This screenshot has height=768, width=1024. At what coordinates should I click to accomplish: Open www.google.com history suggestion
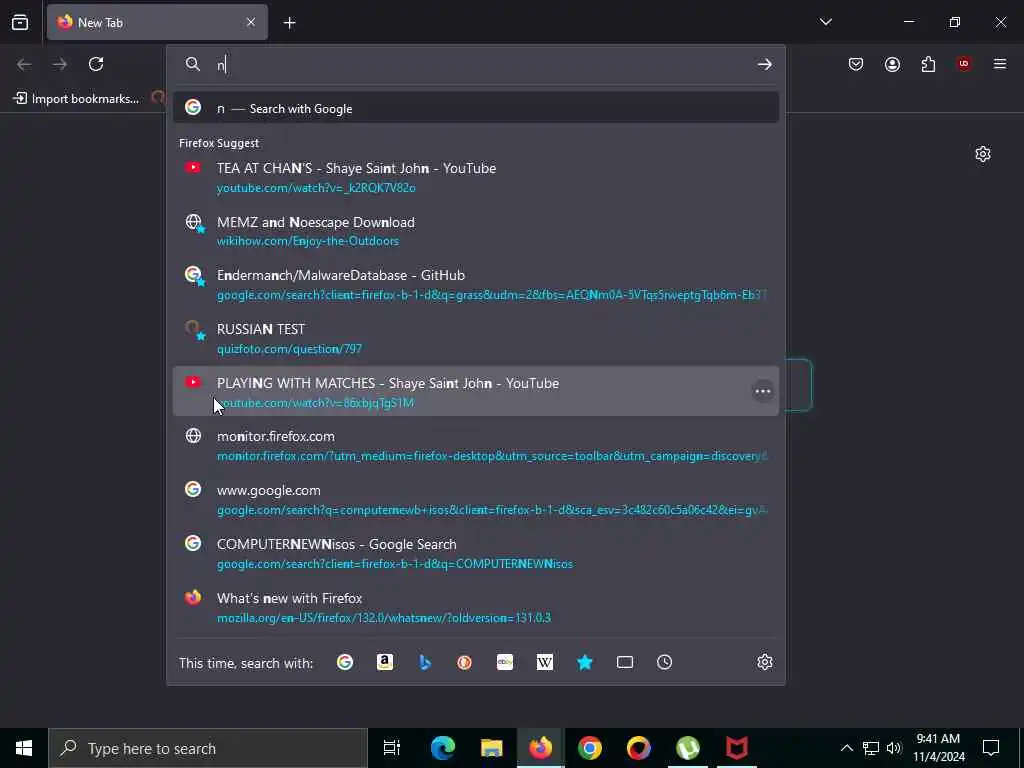475,500
